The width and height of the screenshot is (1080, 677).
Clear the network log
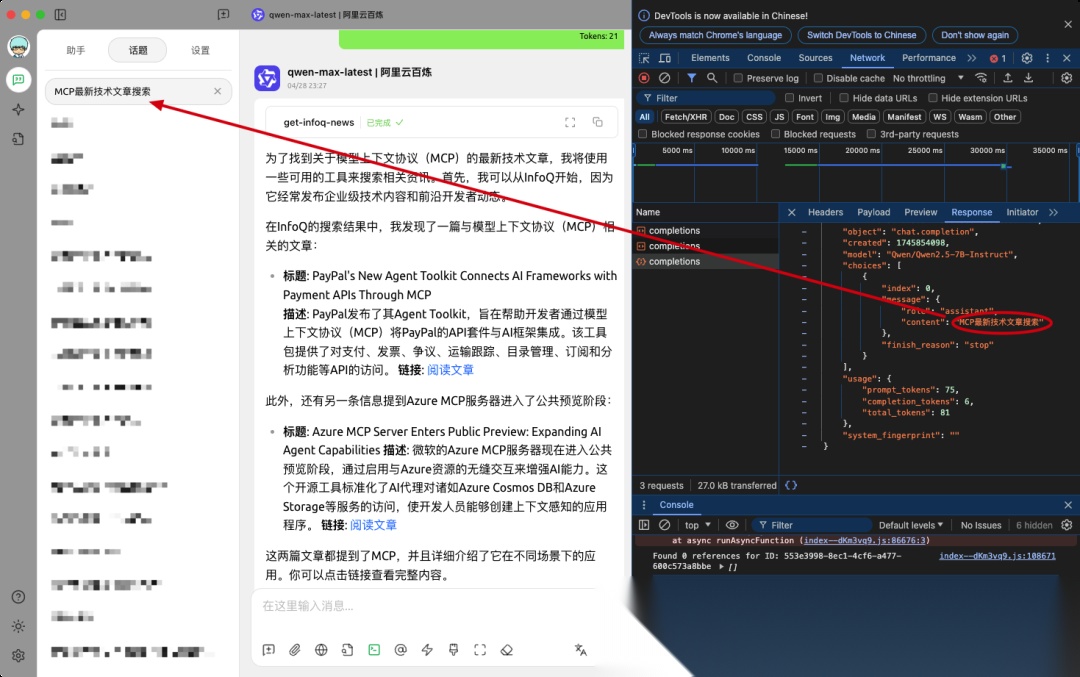point(665,79)
